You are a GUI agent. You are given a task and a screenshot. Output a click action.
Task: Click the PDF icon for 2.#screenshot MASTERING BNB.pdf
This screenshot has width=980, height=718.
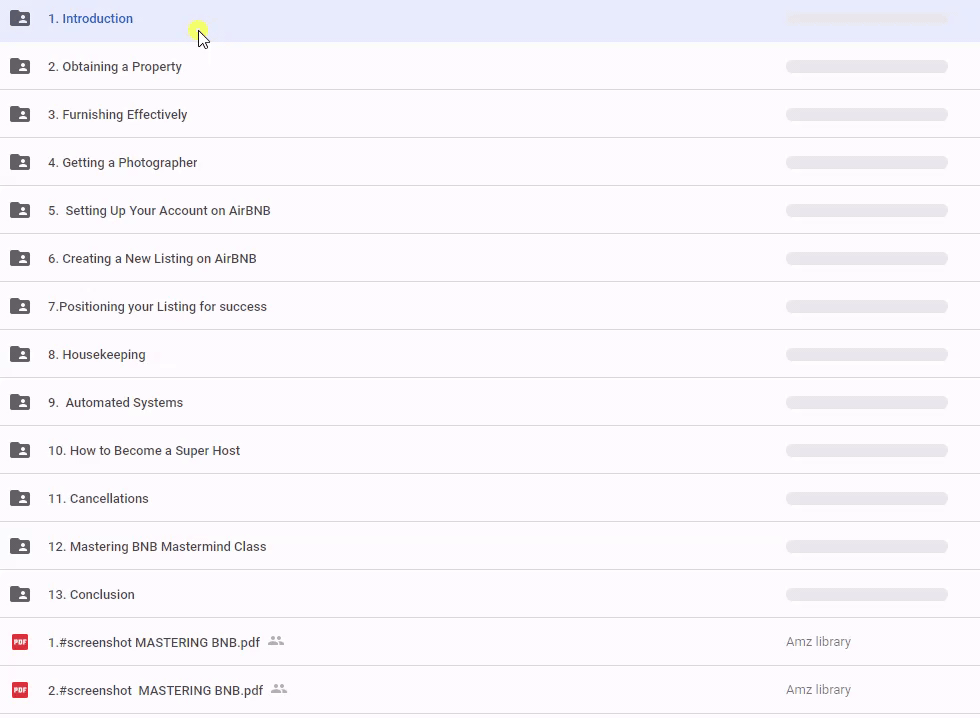point(20,690)
